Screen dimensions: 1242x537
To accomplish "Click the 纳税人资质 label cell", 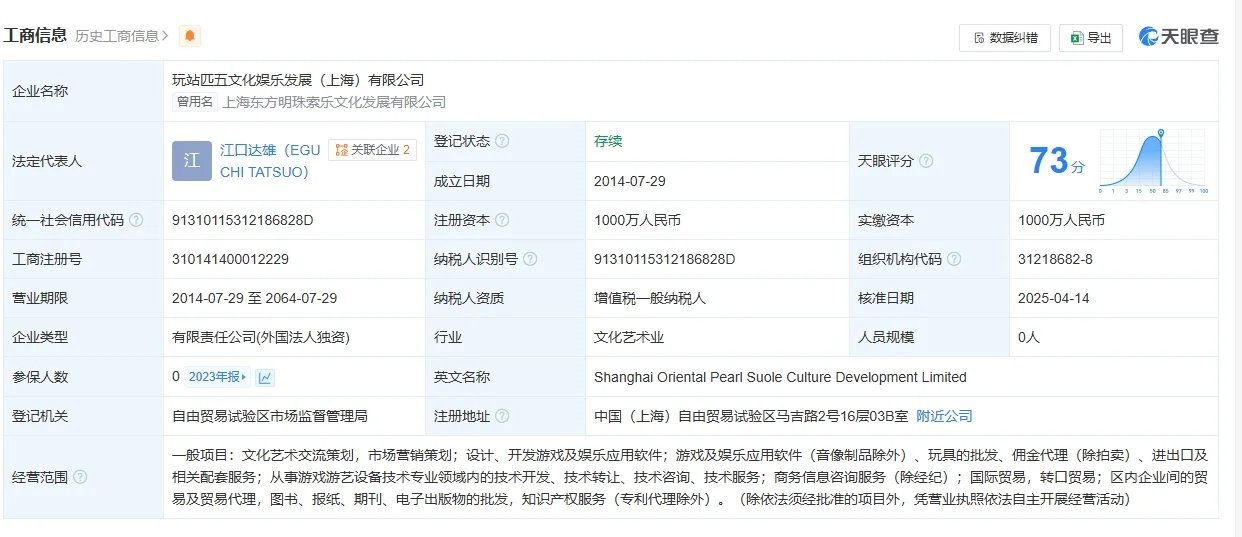I will (505, 298).
